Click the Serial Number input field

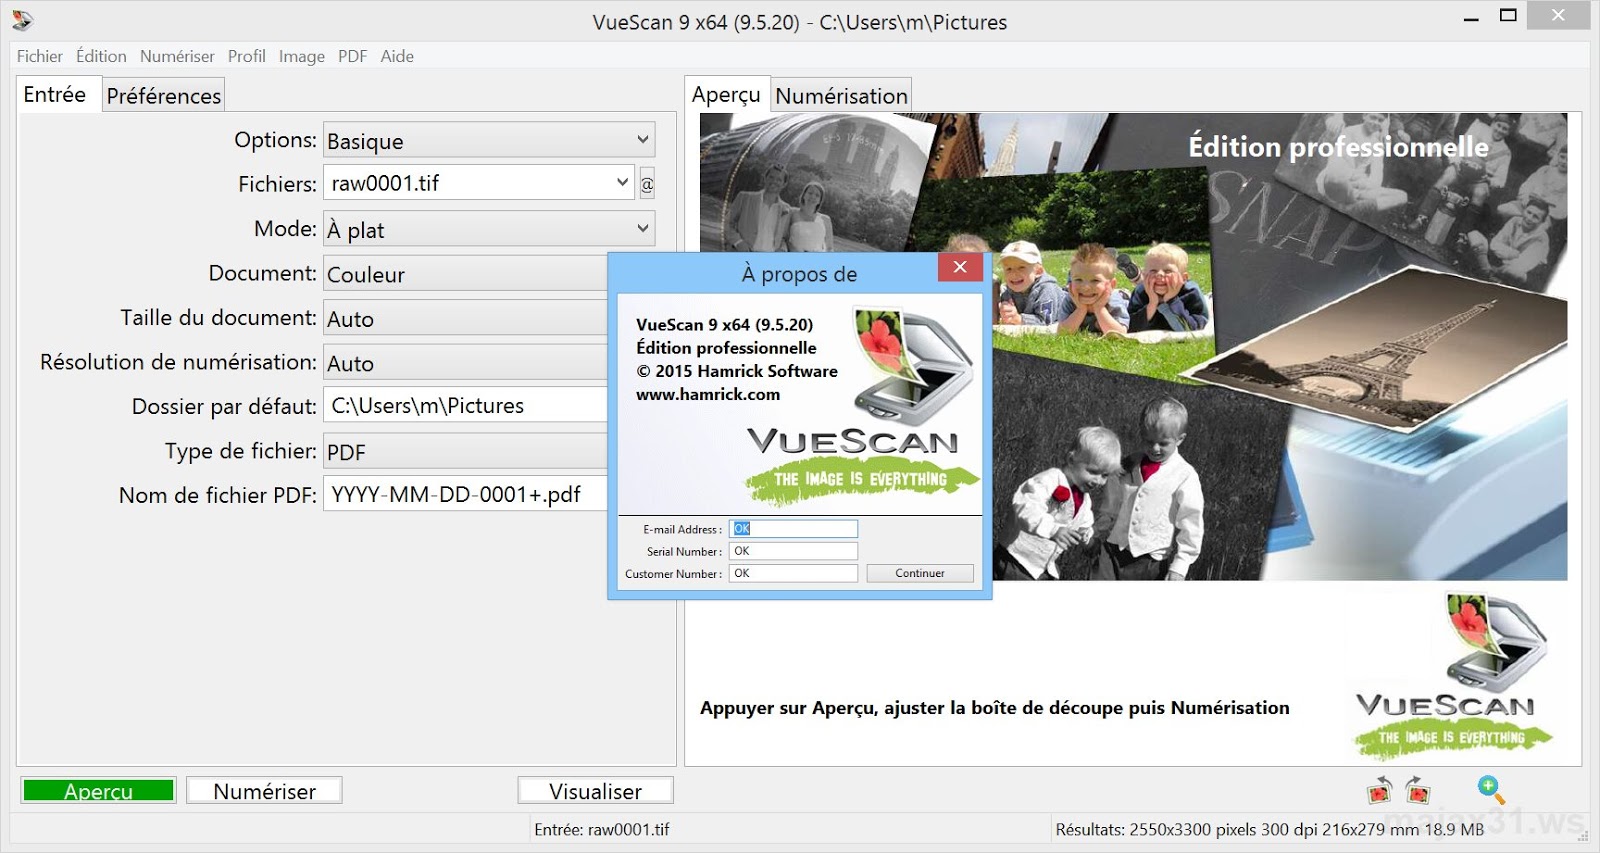click(793, 551)
